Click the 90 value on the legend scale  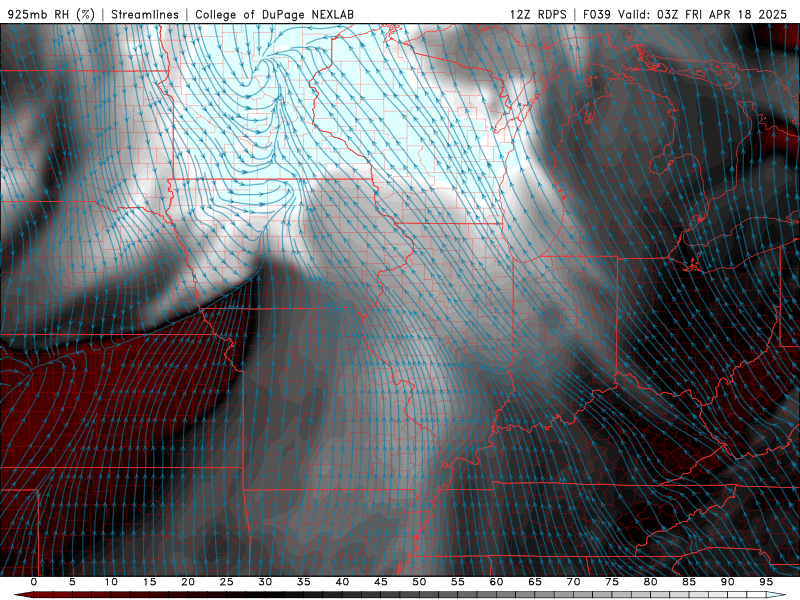[727, 582]
